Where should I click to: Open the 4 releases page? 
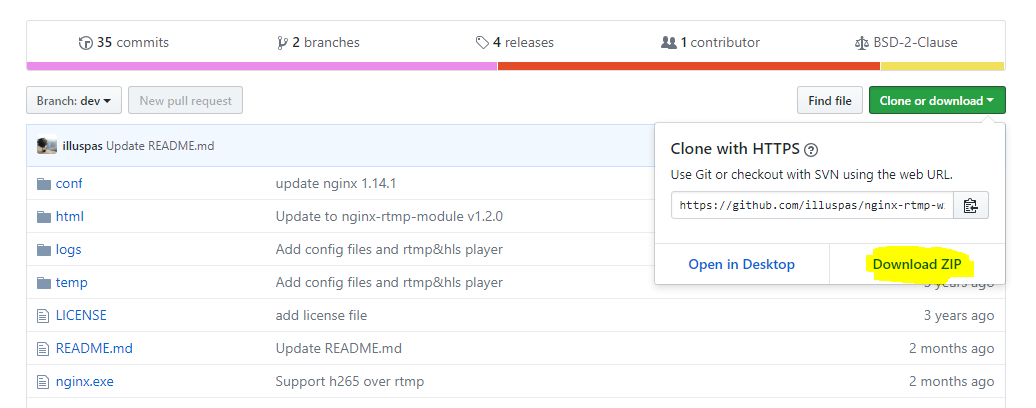pos(515,42)
